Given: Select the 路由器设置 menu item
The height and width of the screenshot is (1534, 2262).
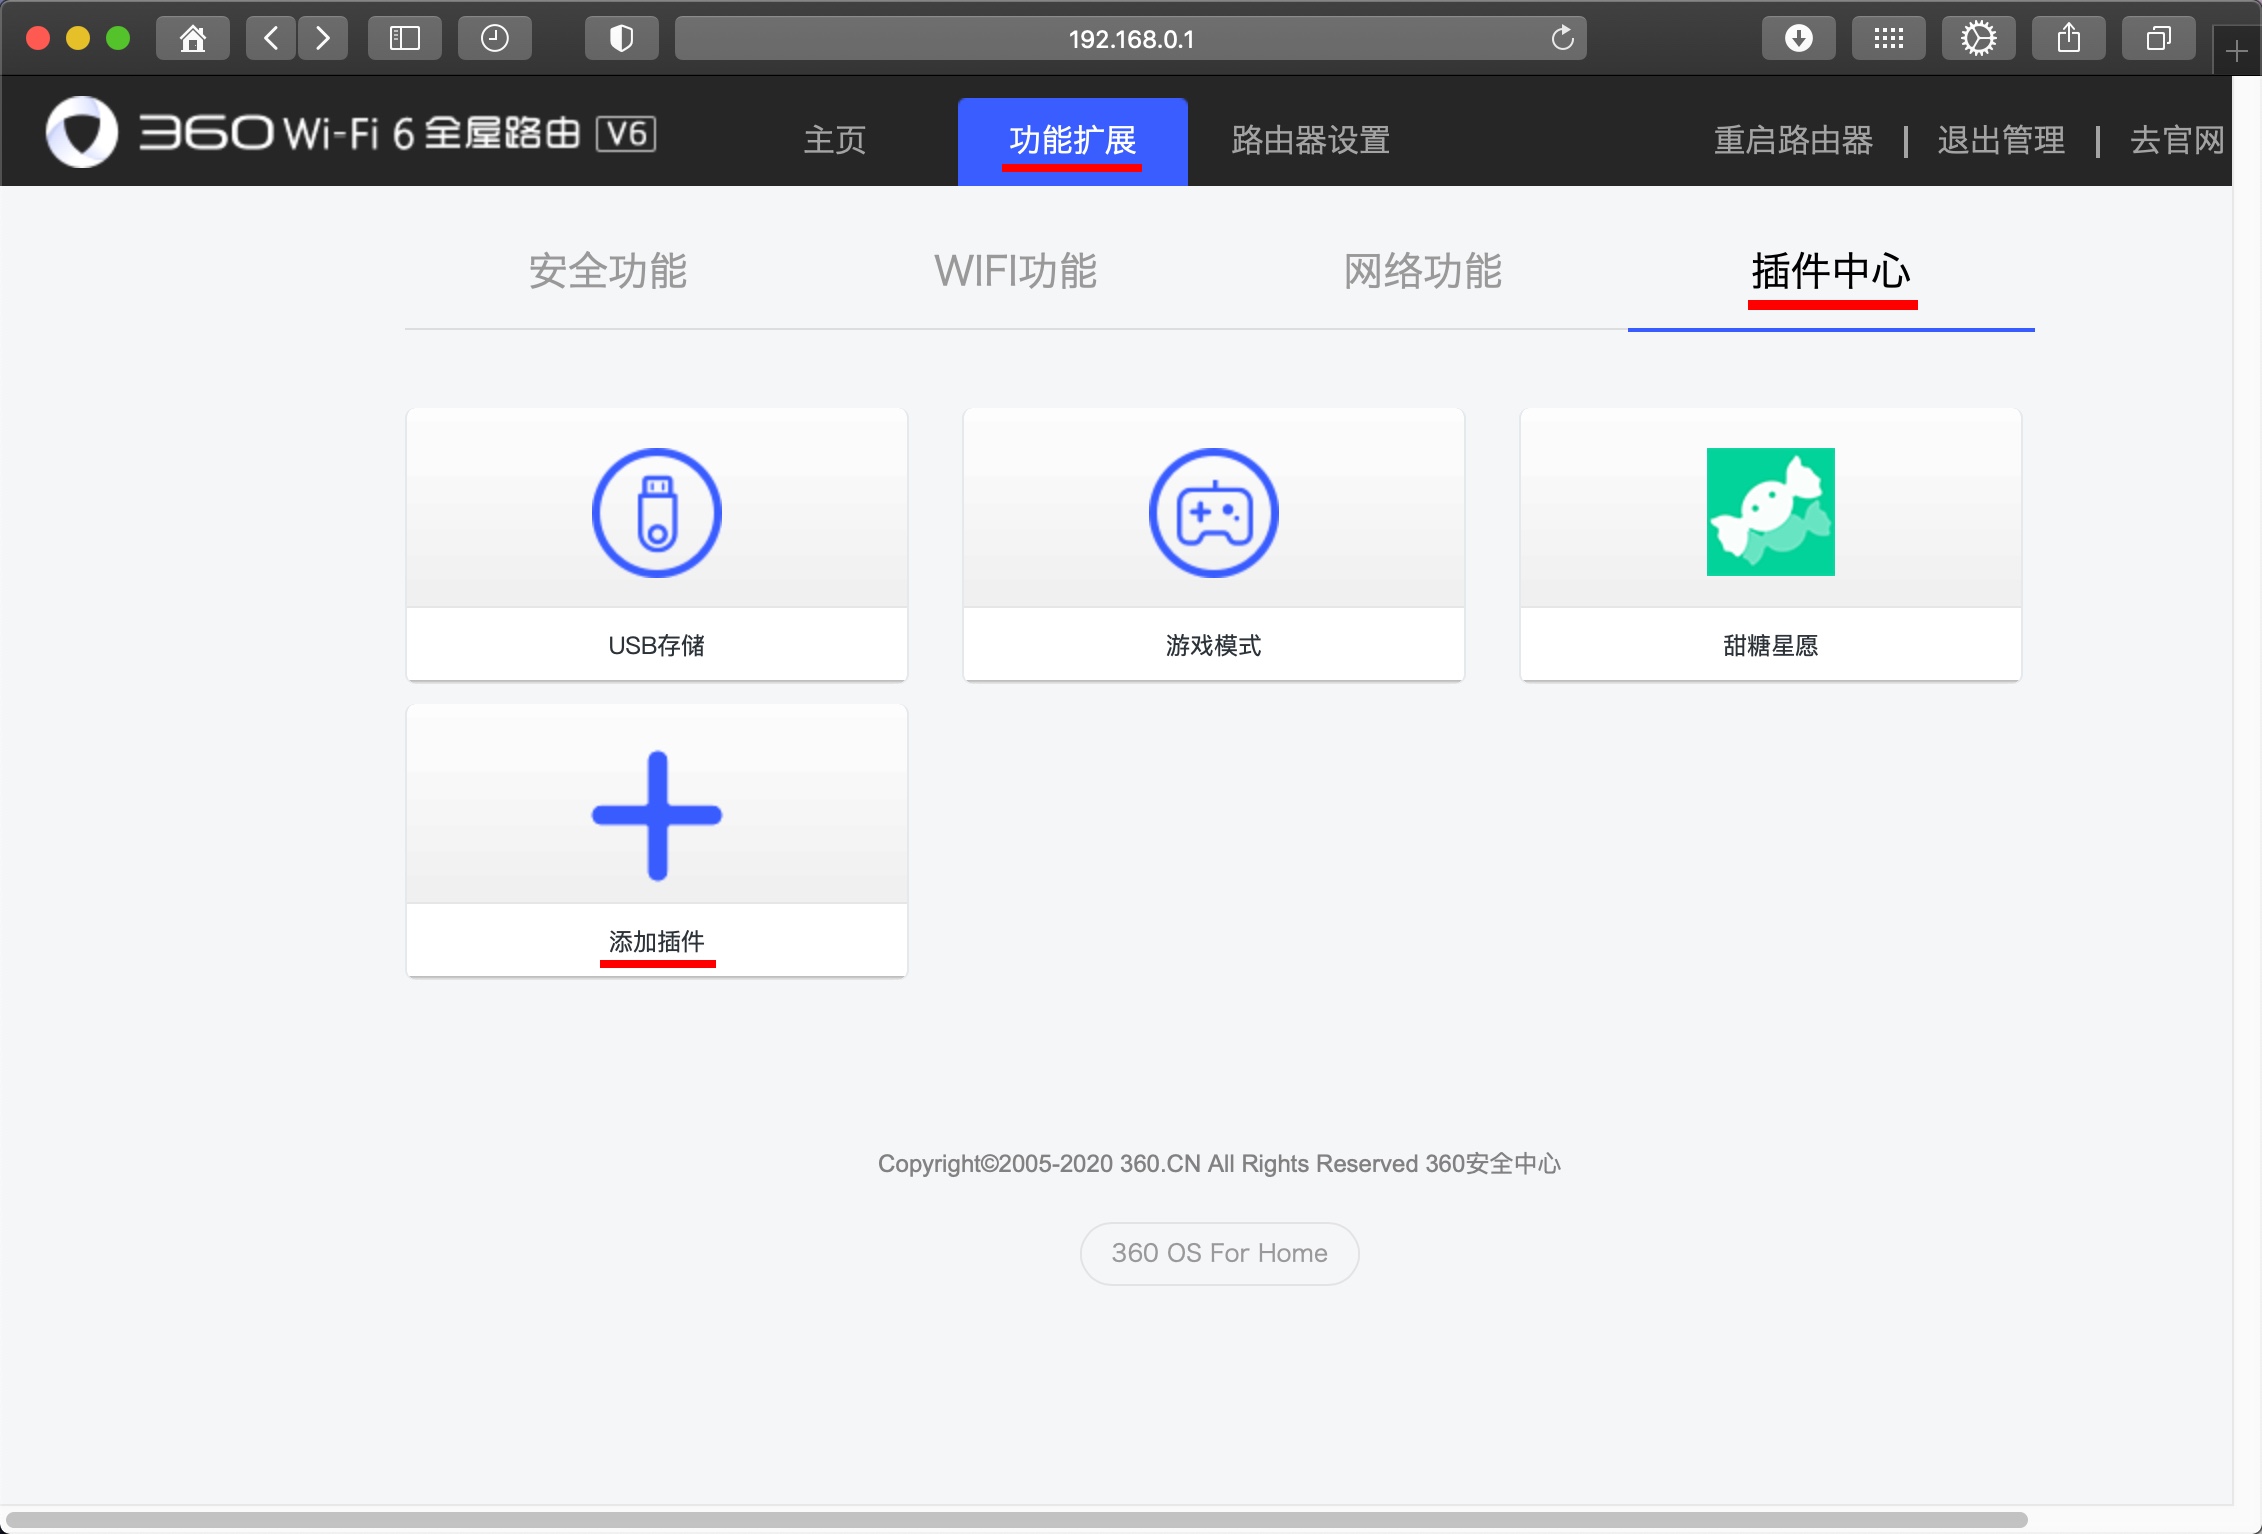Looking at the screenshot, I should [x=1308, y=141].
